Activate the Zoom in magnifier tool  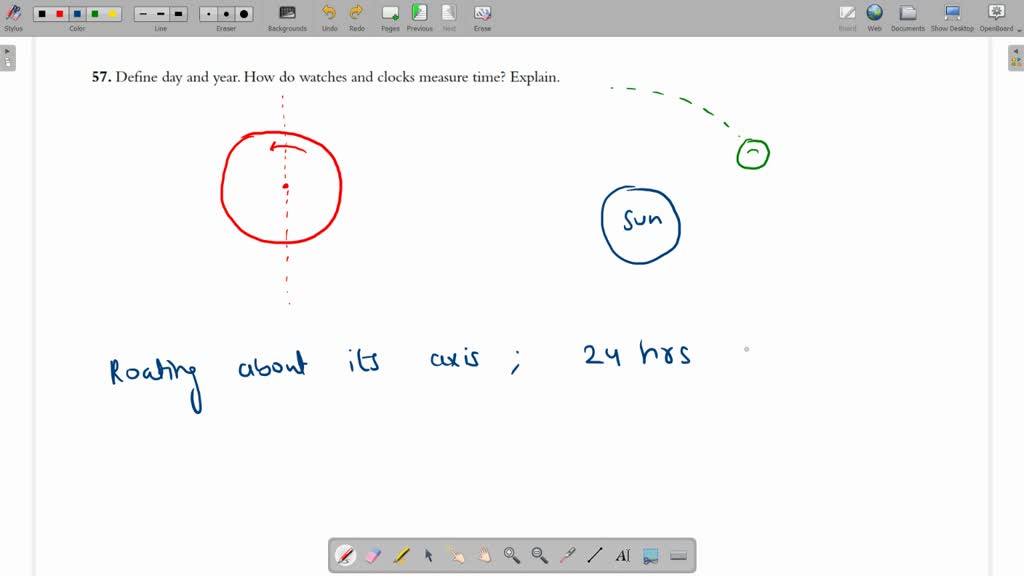511,555
